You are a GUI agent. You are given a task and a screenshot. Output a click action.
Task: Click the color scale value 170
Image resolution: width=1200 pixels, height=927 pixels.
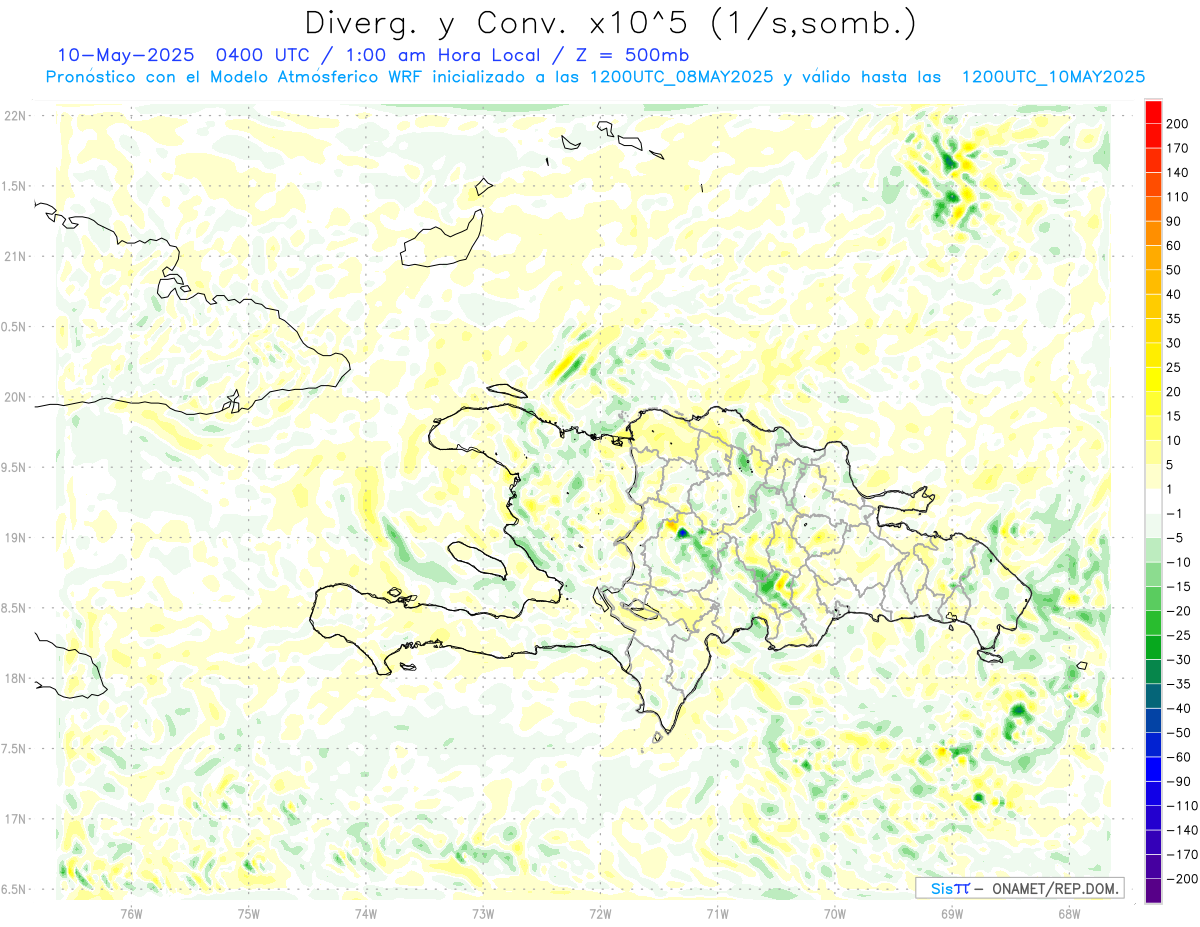[x=1179, y=148]
